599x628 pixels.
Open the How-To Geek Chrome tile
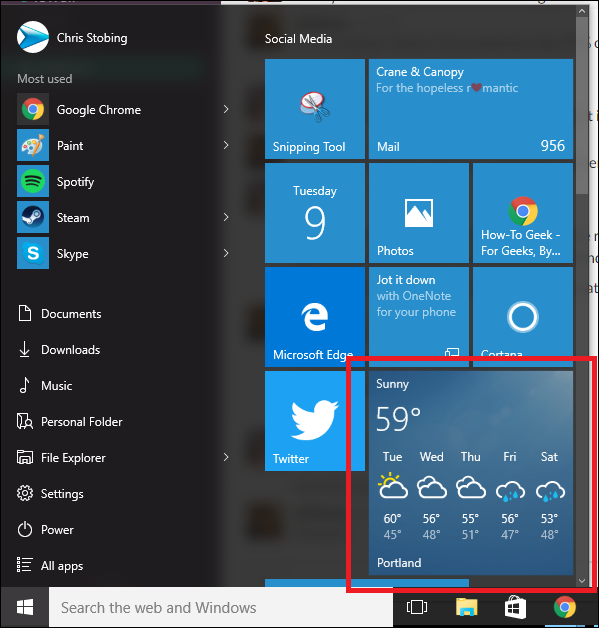click(x=523, y=213)
